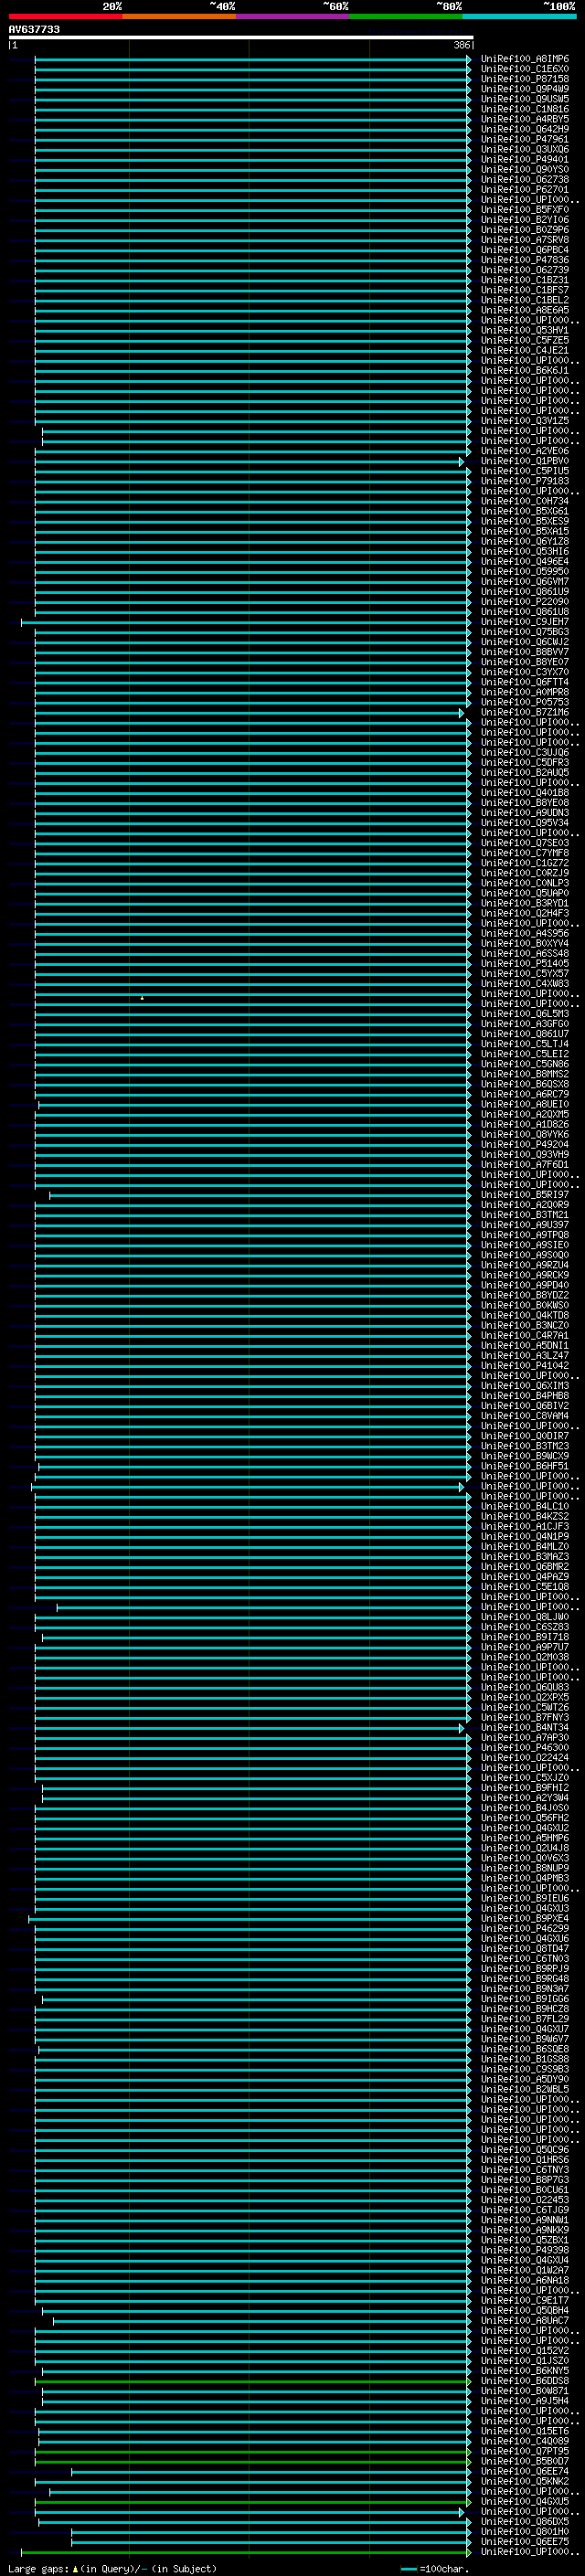Select the UniRef100_Q9P4W9 label
585x2576 pixels.
click(525, 89)
